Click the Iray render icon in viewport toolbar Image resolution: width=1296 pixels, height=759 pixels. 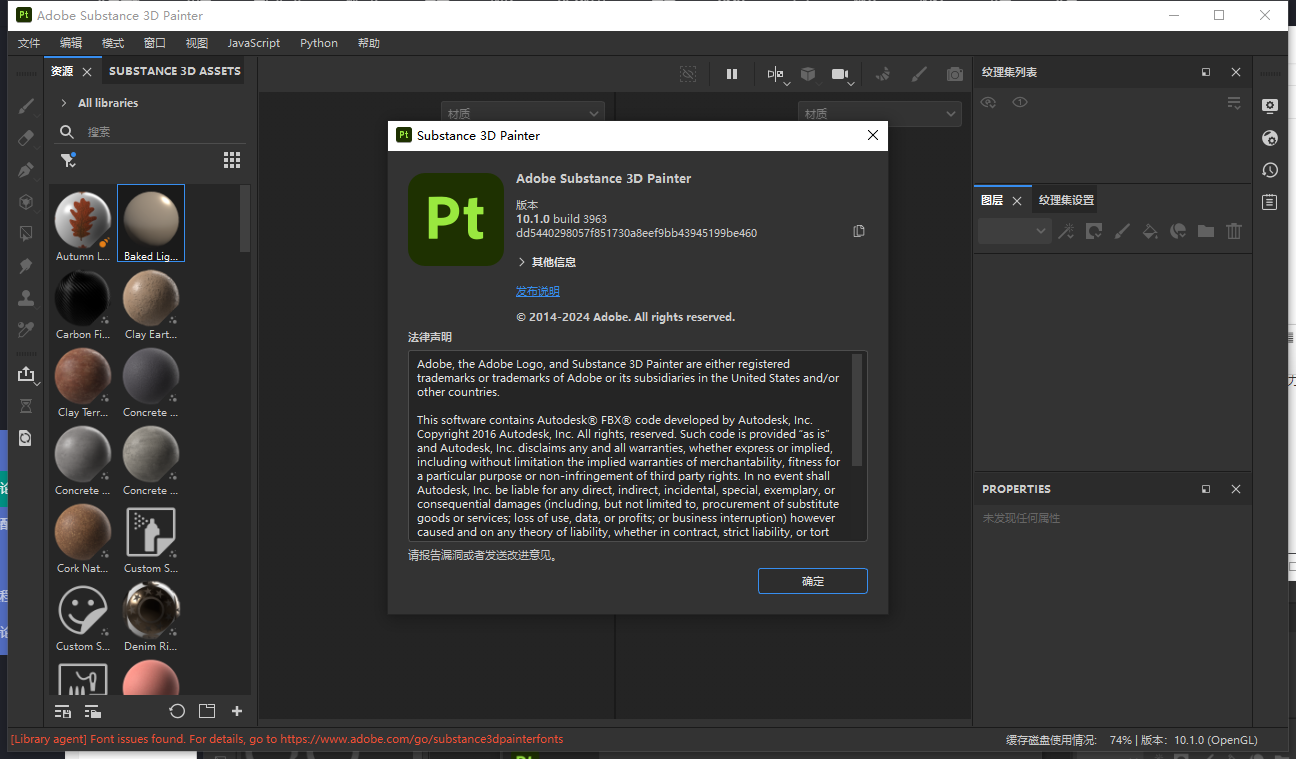click(883, 74)
